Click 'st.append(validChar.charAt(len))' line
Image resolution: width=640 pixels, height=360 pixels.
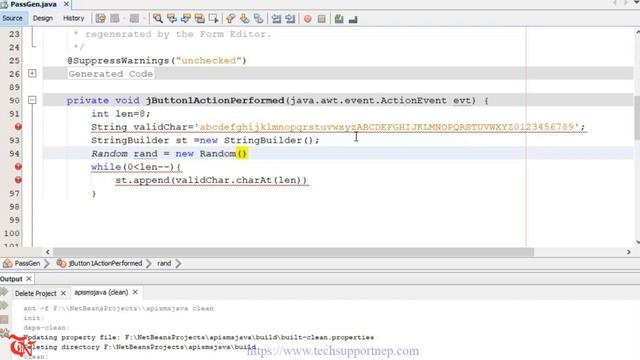click(x=211, y=180)
